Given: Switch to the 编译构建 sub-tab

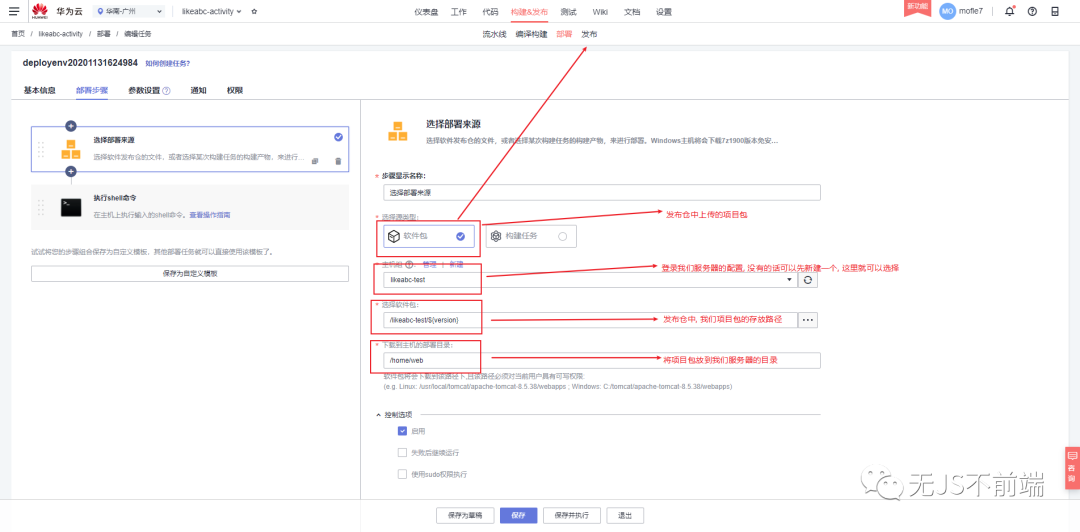Looking at the screenshot, I should pyautogui.click(x=531, y=34).
